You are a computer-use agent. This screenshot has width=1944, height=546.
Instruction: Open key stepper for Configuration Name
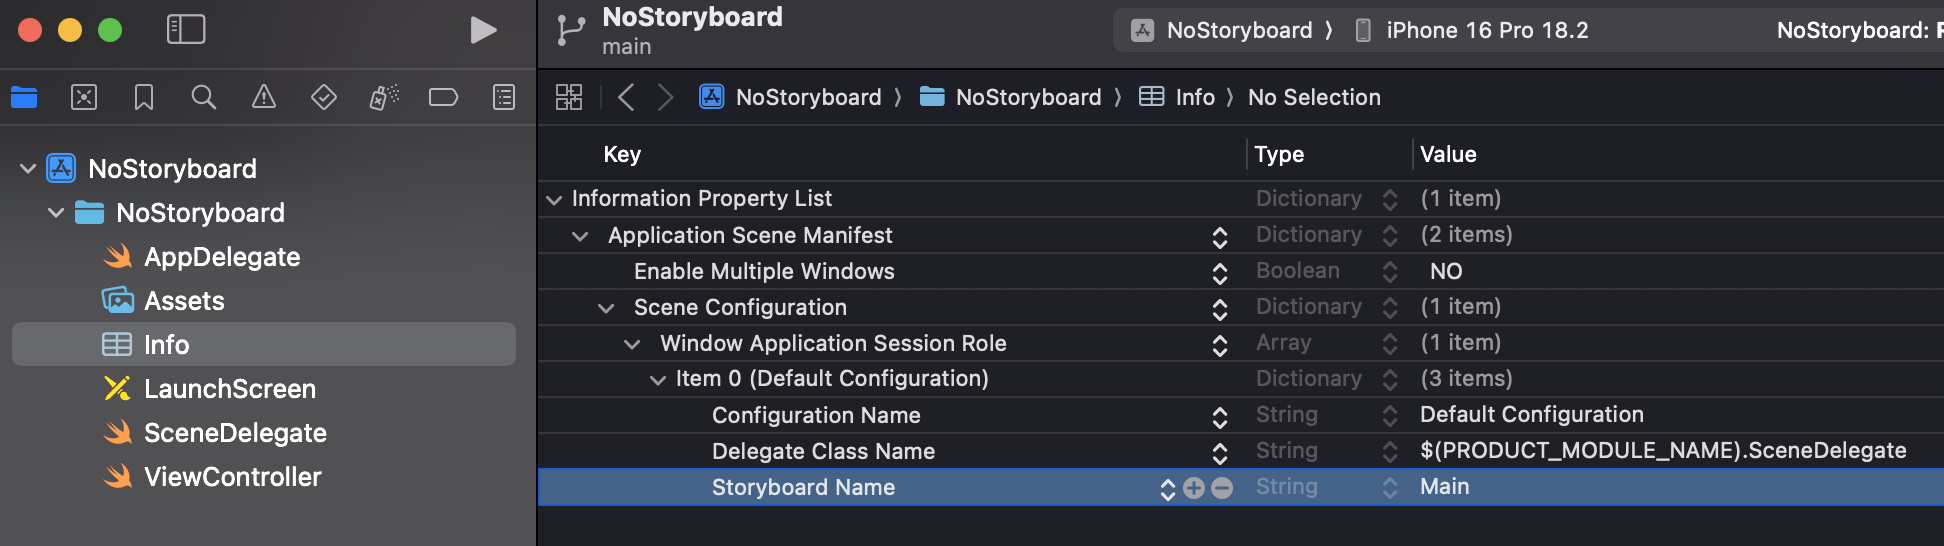1220,417
